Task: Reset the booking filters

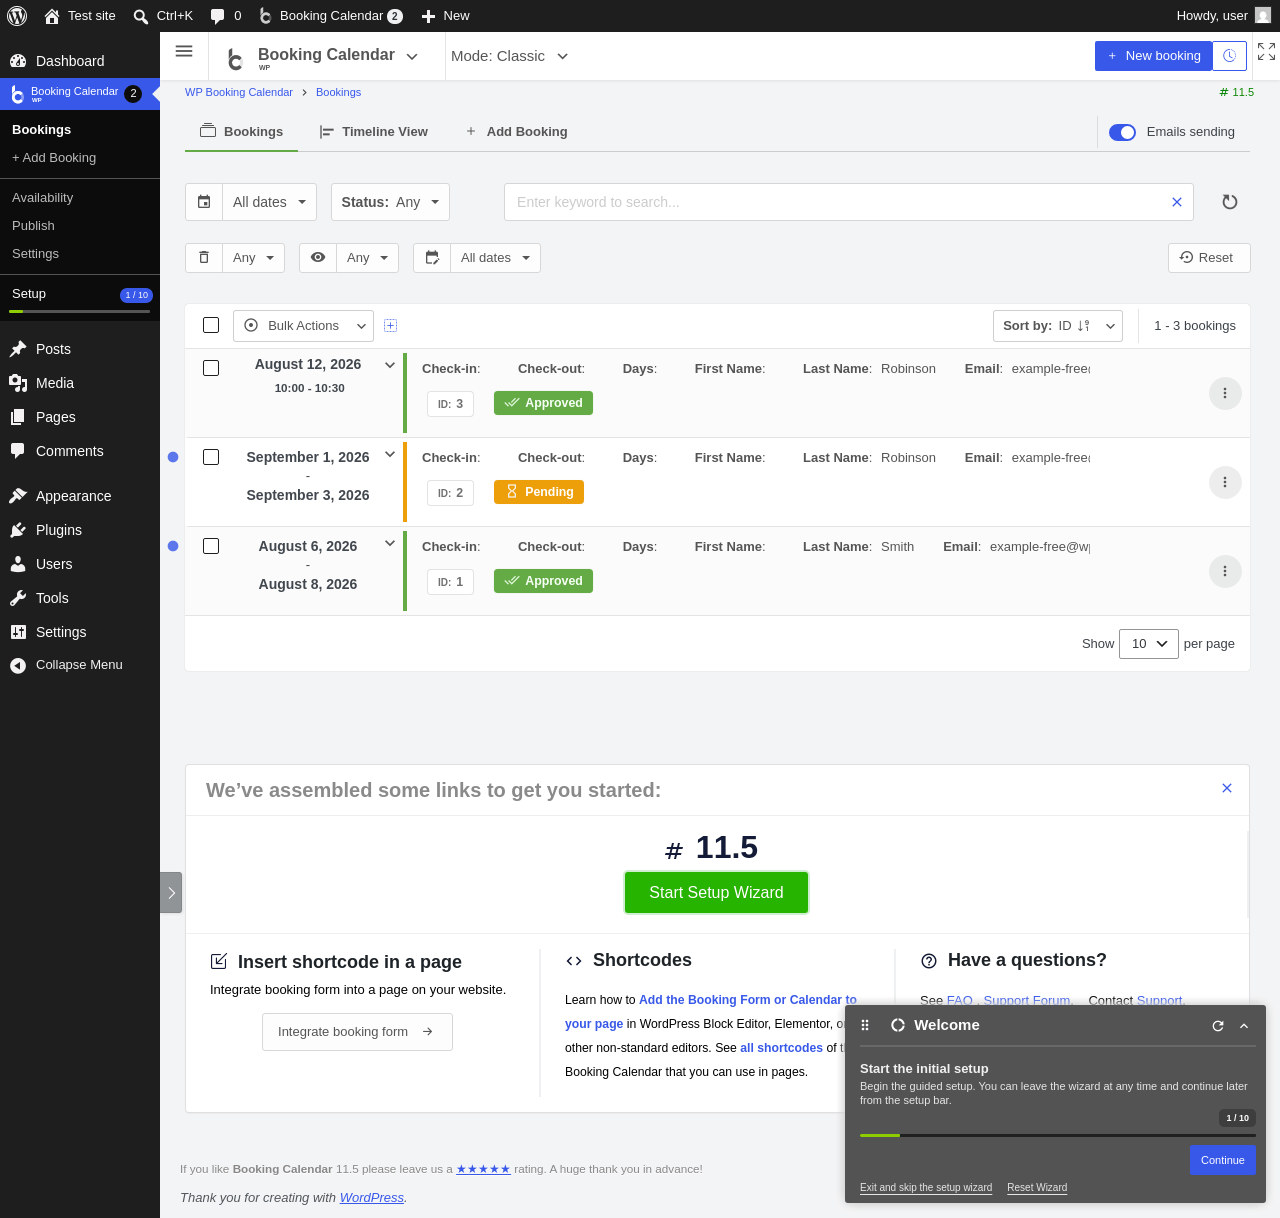Action: pyautogui.click(x=1209, y=258)
